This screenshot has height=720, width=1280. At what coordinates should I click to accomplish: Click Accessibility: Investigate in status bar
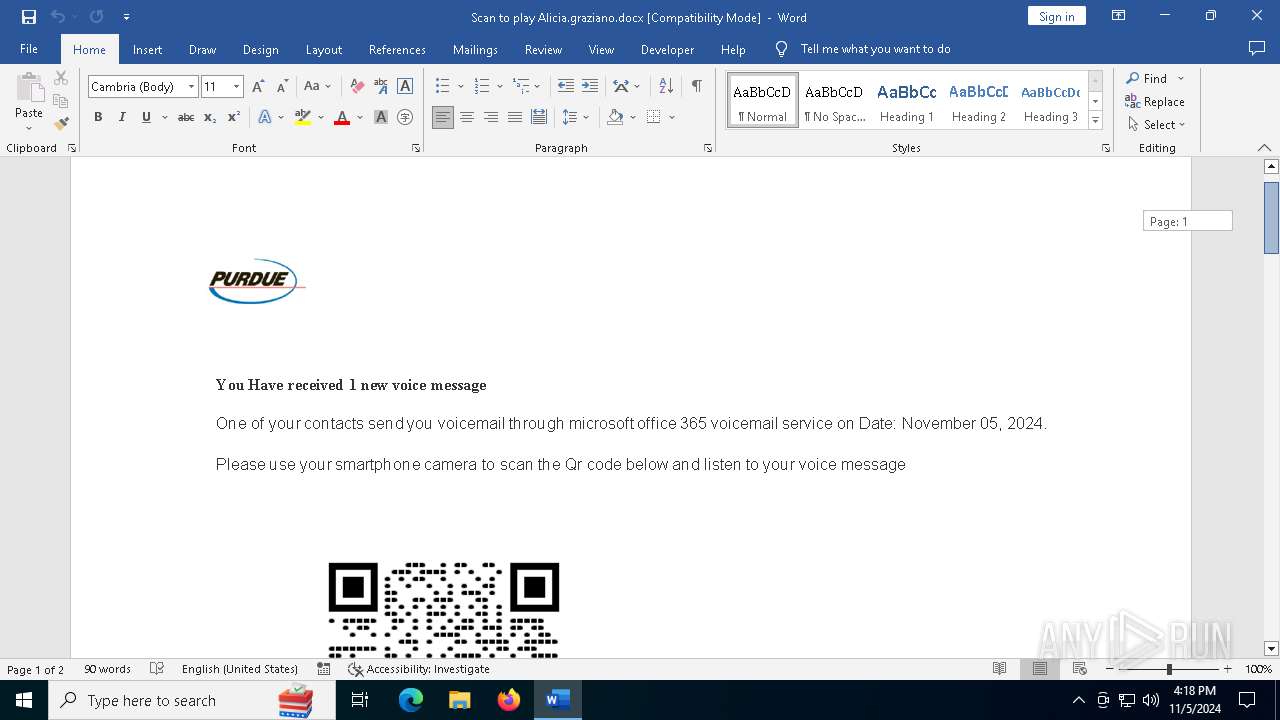(418, 669)
